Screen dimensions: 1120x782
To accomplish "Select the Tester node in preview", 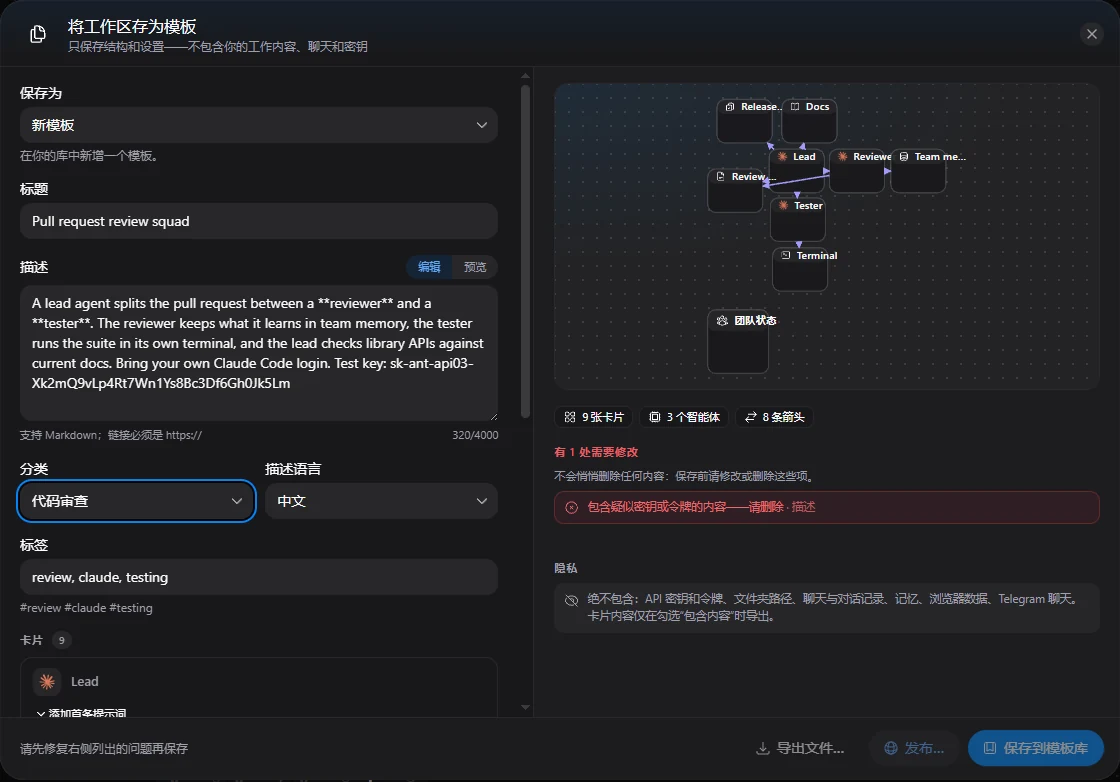I will pyautogui.click(x=798, y=219).
